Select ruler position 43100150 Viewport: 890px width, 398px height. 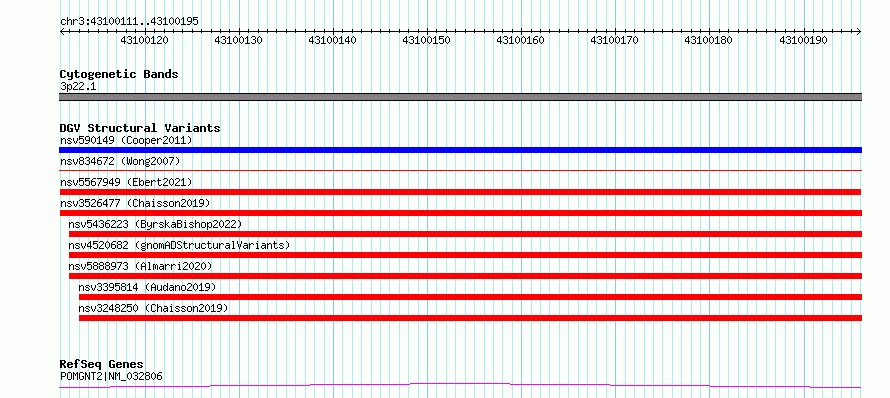click(x=427, y=40)
